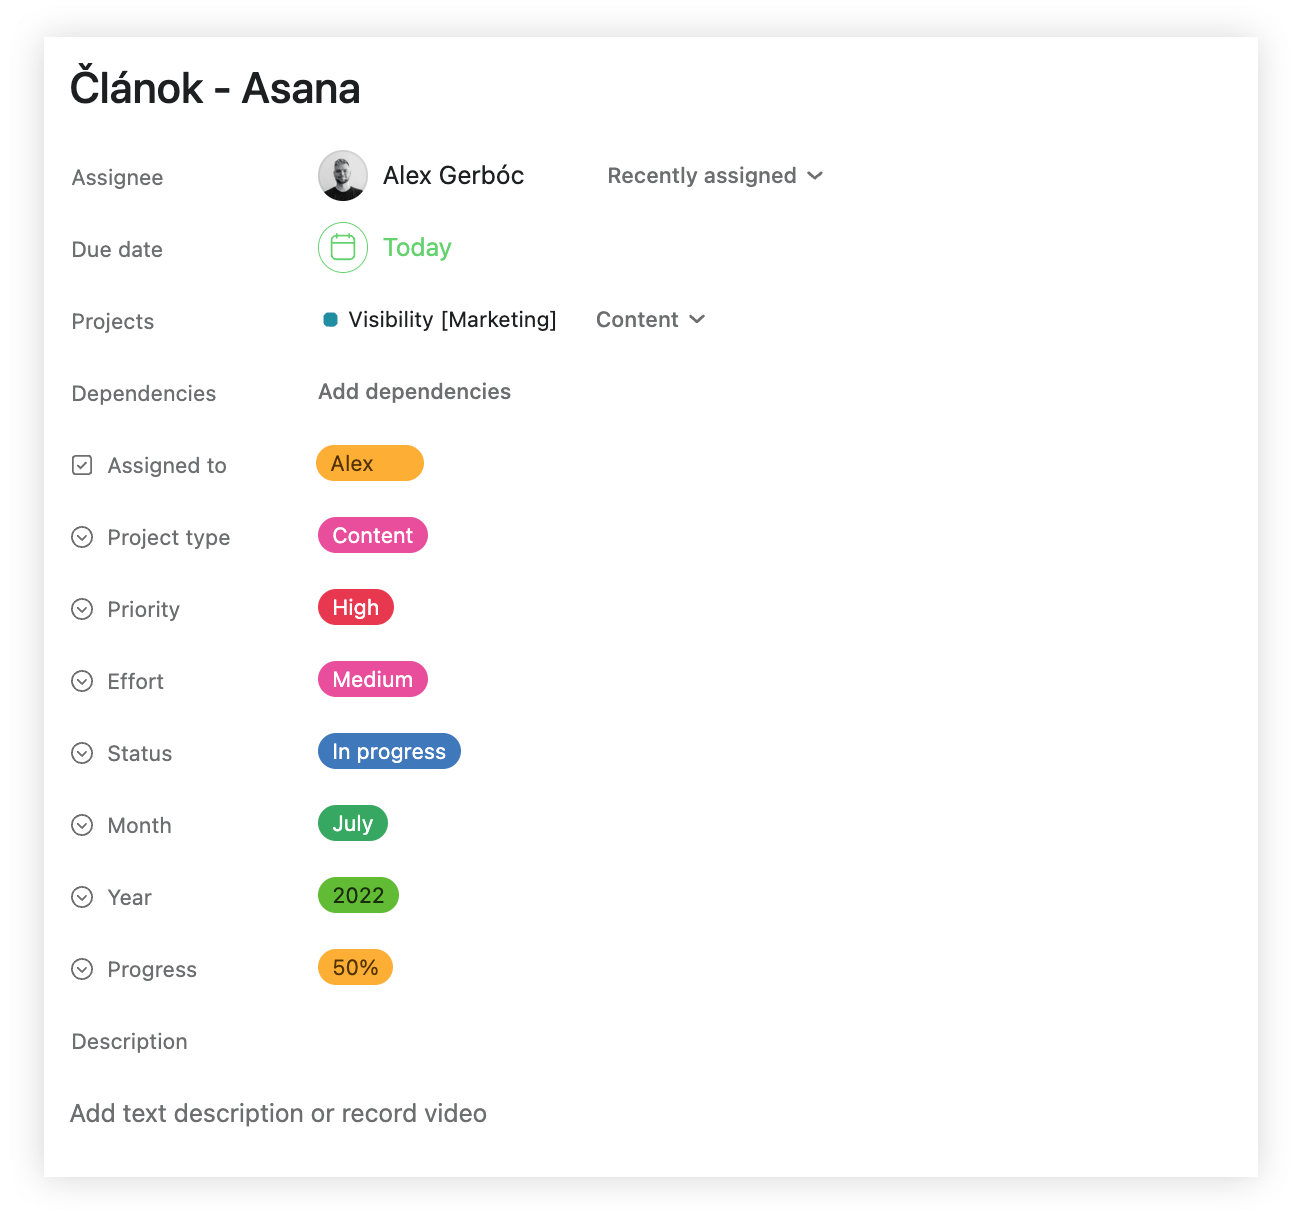This screenshot has height=1214, width=1302.
Task: Open the Recently assigned dropdown
Action: point(715,176)
